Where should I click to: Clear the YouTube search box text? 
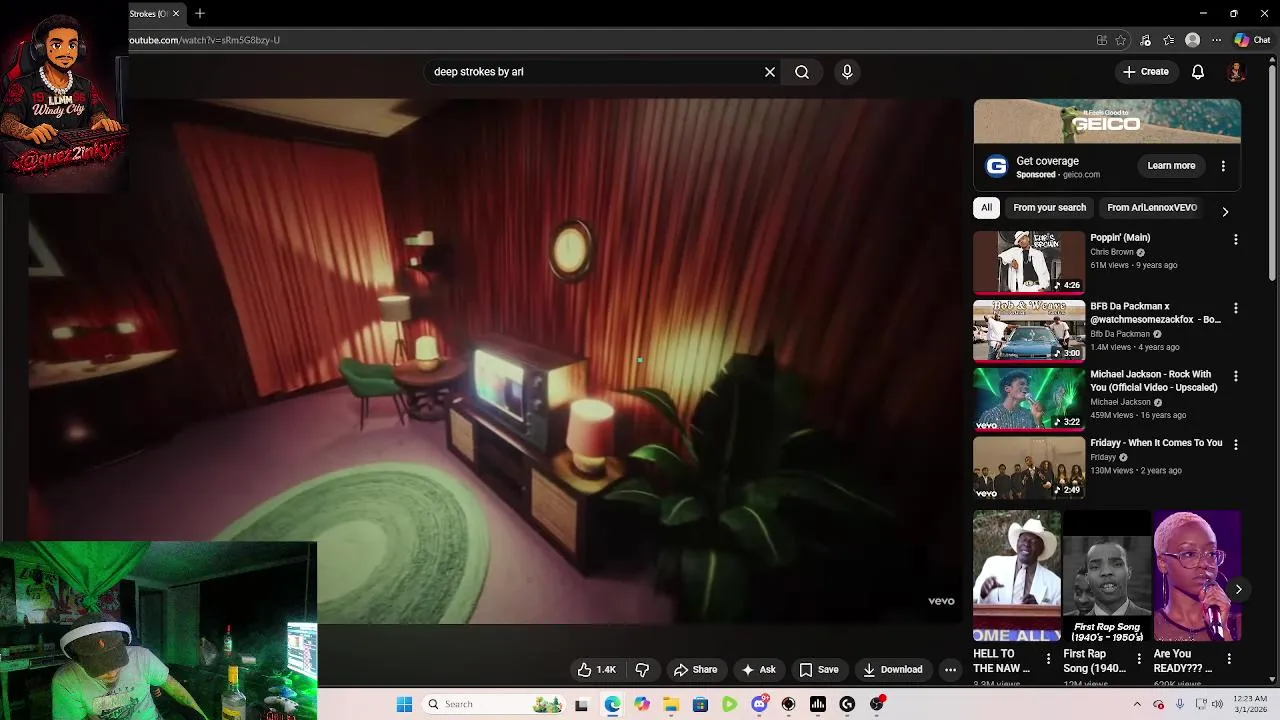coord(770,72)
